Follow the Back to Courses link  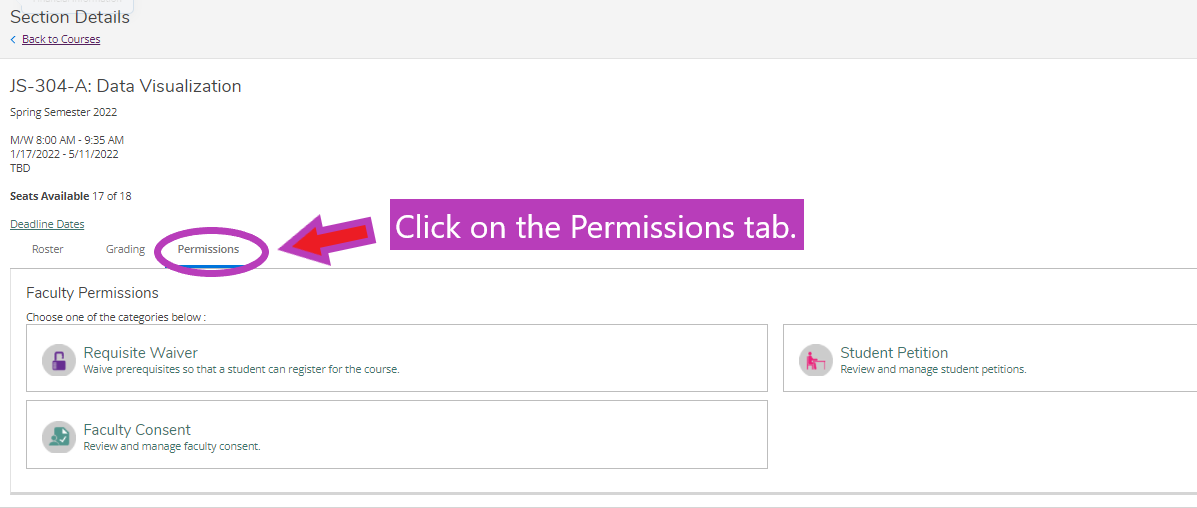(x=61, y=39)
